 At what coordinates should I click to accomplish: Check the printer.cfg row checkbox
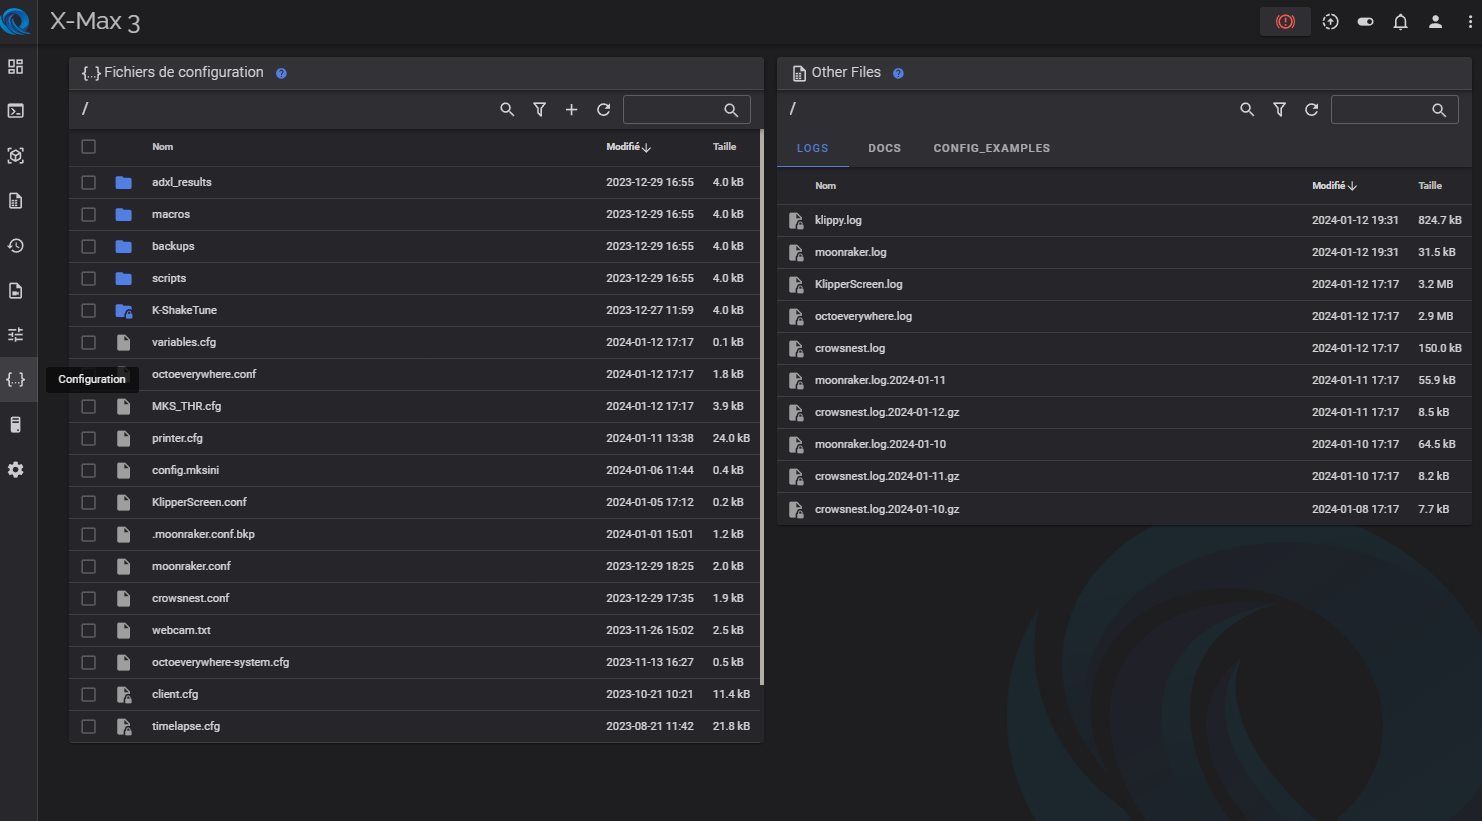pos(88,438)
